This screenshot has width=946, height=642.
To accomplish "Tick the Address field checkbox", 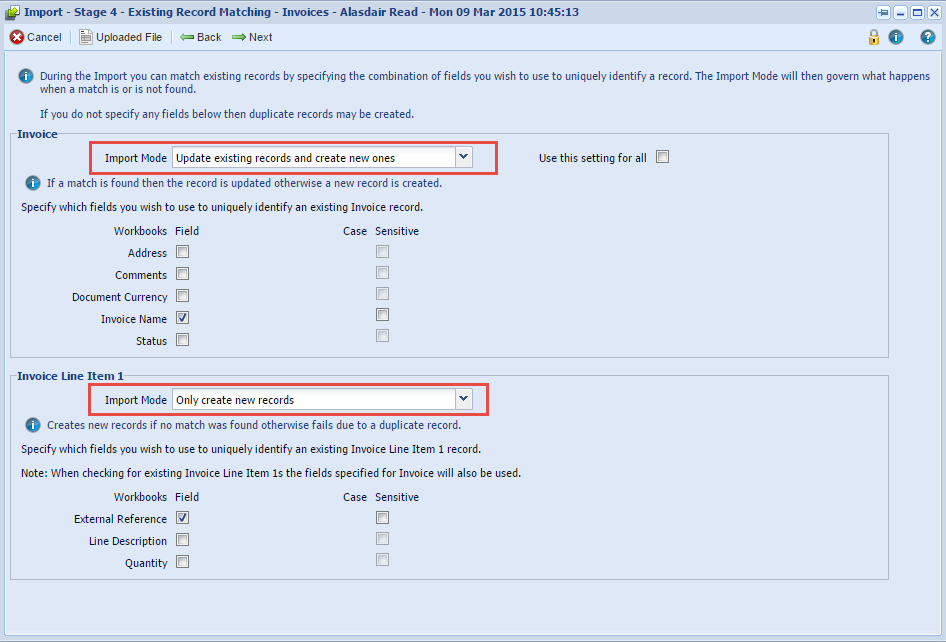I will [x=183, y=252].
